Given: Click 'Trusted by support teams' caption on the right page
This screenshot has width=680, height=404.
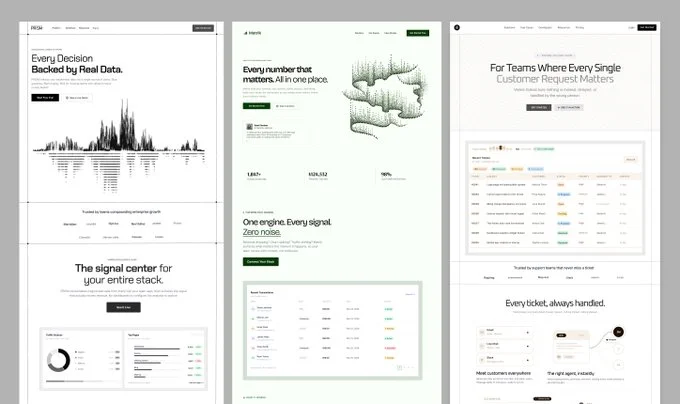Looking at the screenshot, I should coord(554,268).
